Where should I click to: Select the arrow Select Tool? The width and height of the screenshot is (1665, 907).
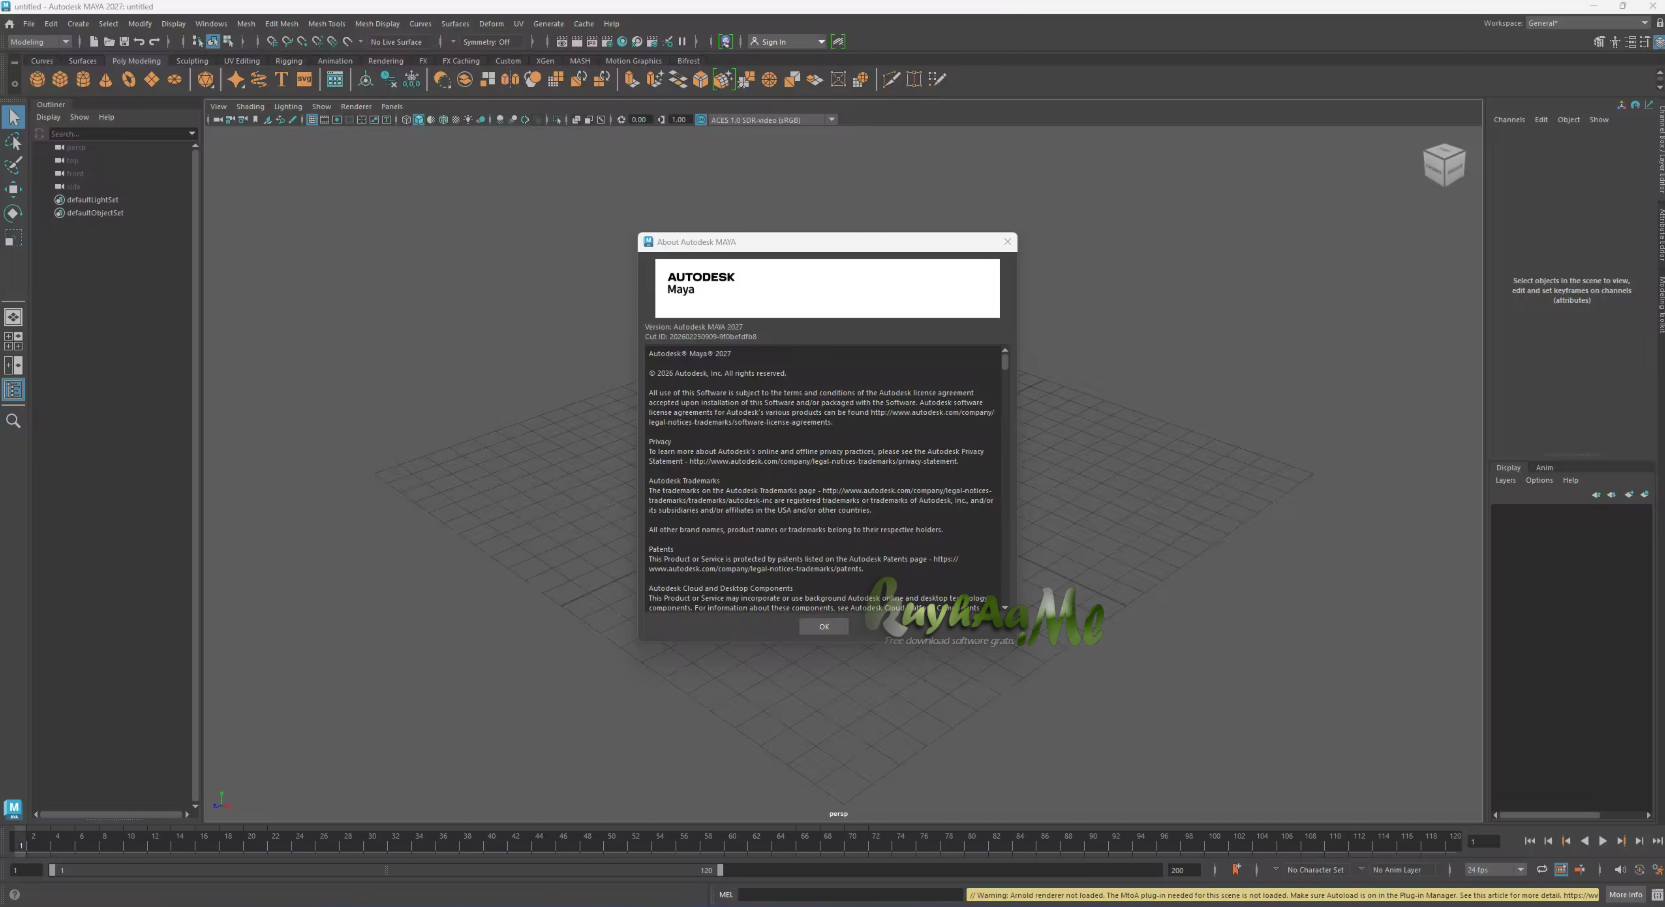[x=13, y=118]
